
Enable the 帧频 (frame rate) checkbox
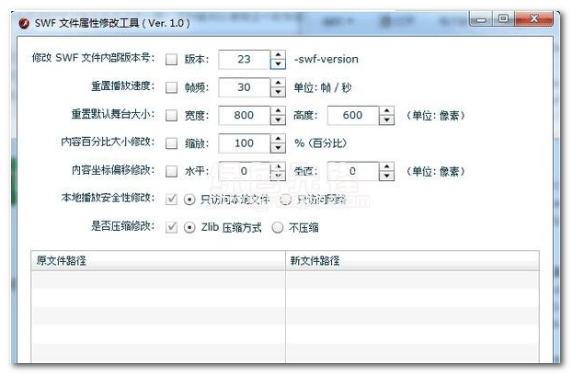[x=171, y=87]
